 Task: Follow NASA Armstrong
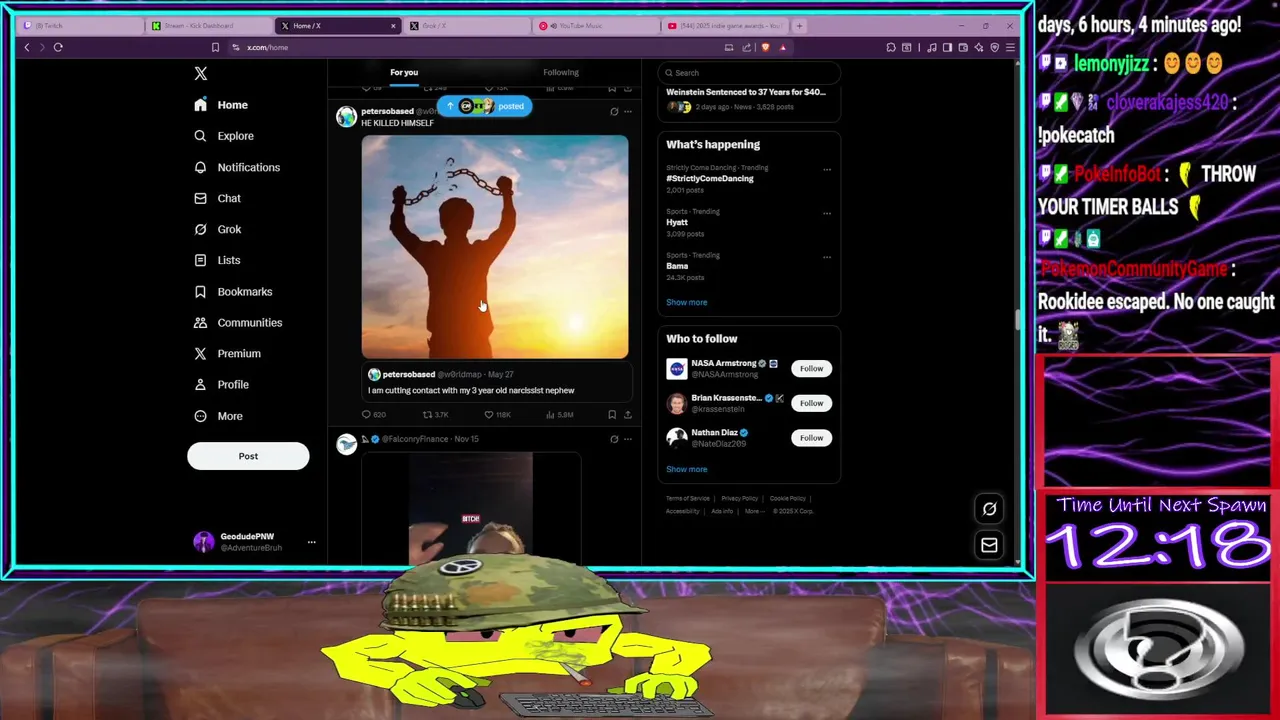pyautogui.click(x=811, y=369)
